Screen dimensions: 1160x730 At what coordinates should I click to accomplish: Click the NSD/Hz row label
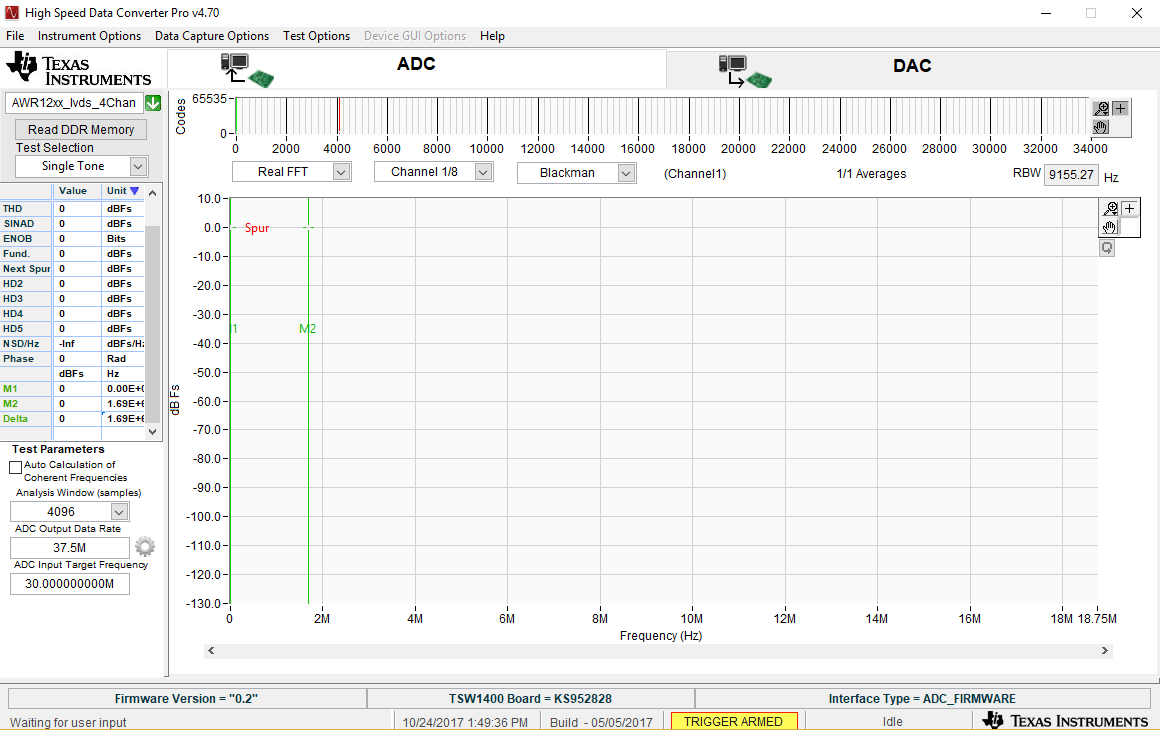(21, 343)
